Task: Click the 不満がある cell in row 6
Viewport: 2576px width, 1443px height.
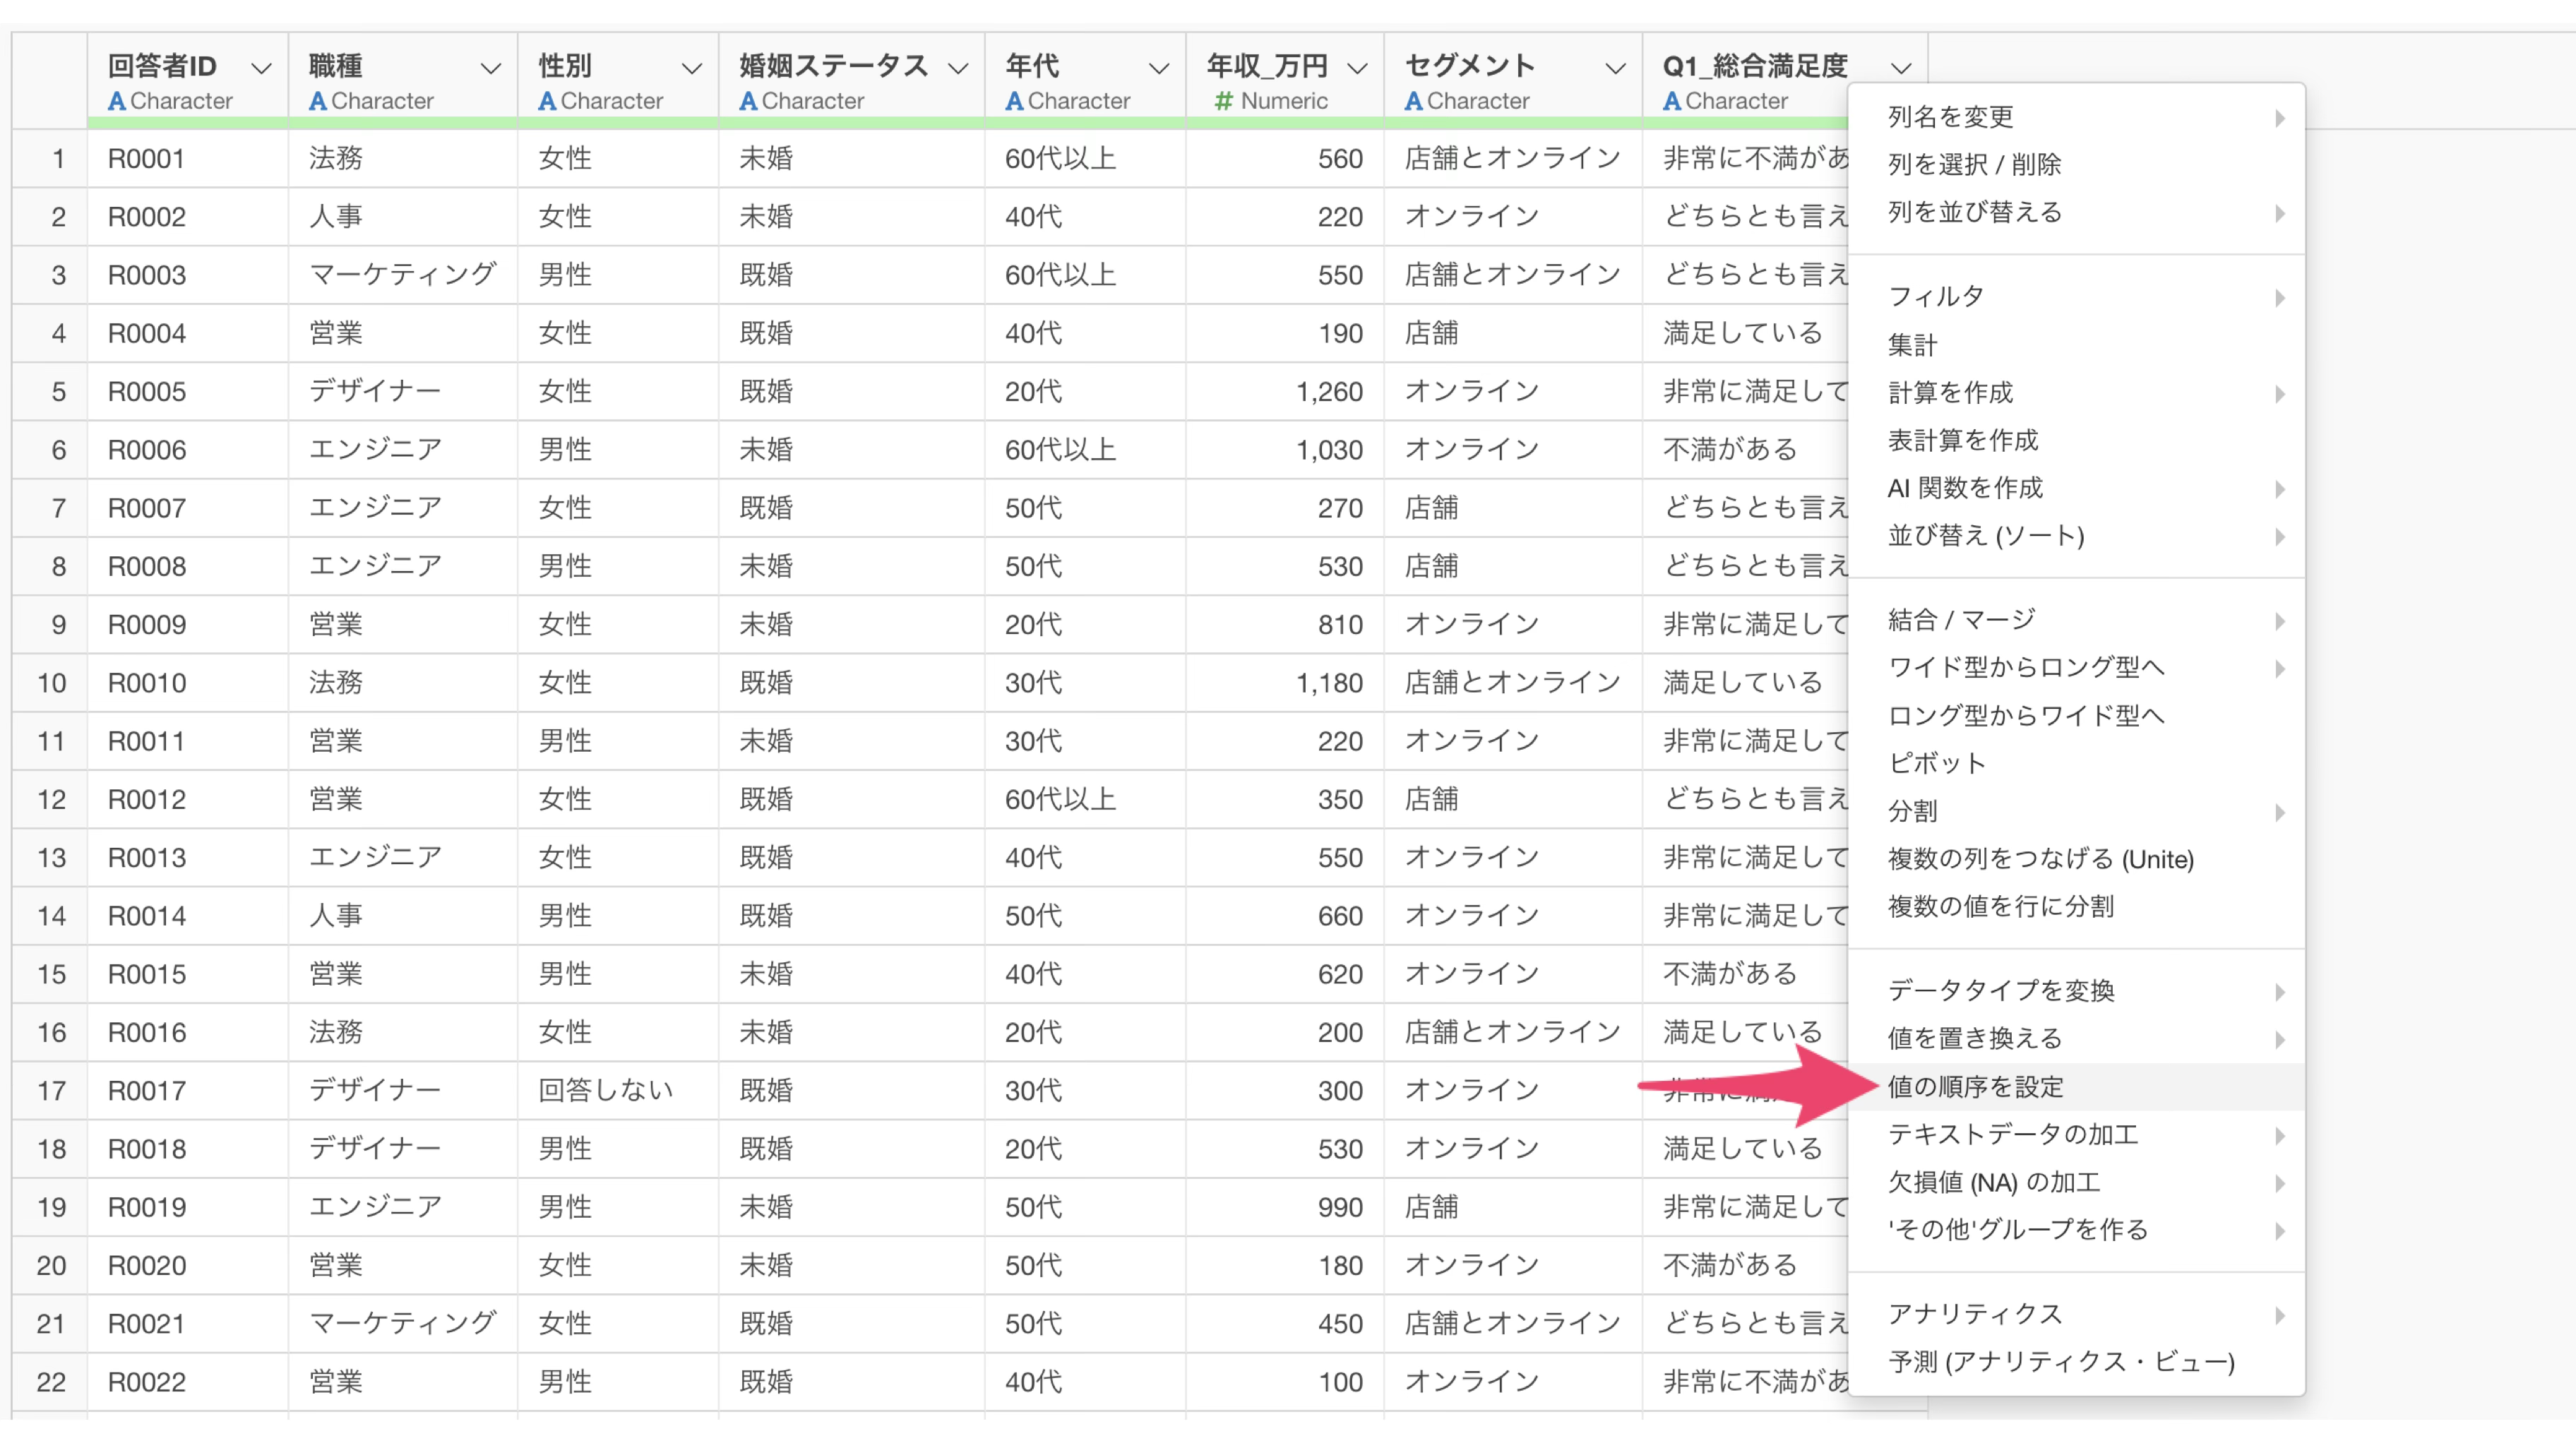Action: click(x=1745, y=450)
